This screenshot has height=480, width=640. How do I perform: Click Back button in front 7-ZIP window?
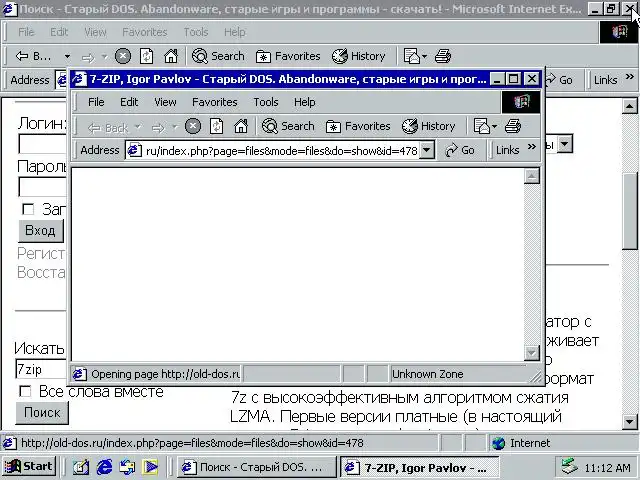(x=108, y=128)
